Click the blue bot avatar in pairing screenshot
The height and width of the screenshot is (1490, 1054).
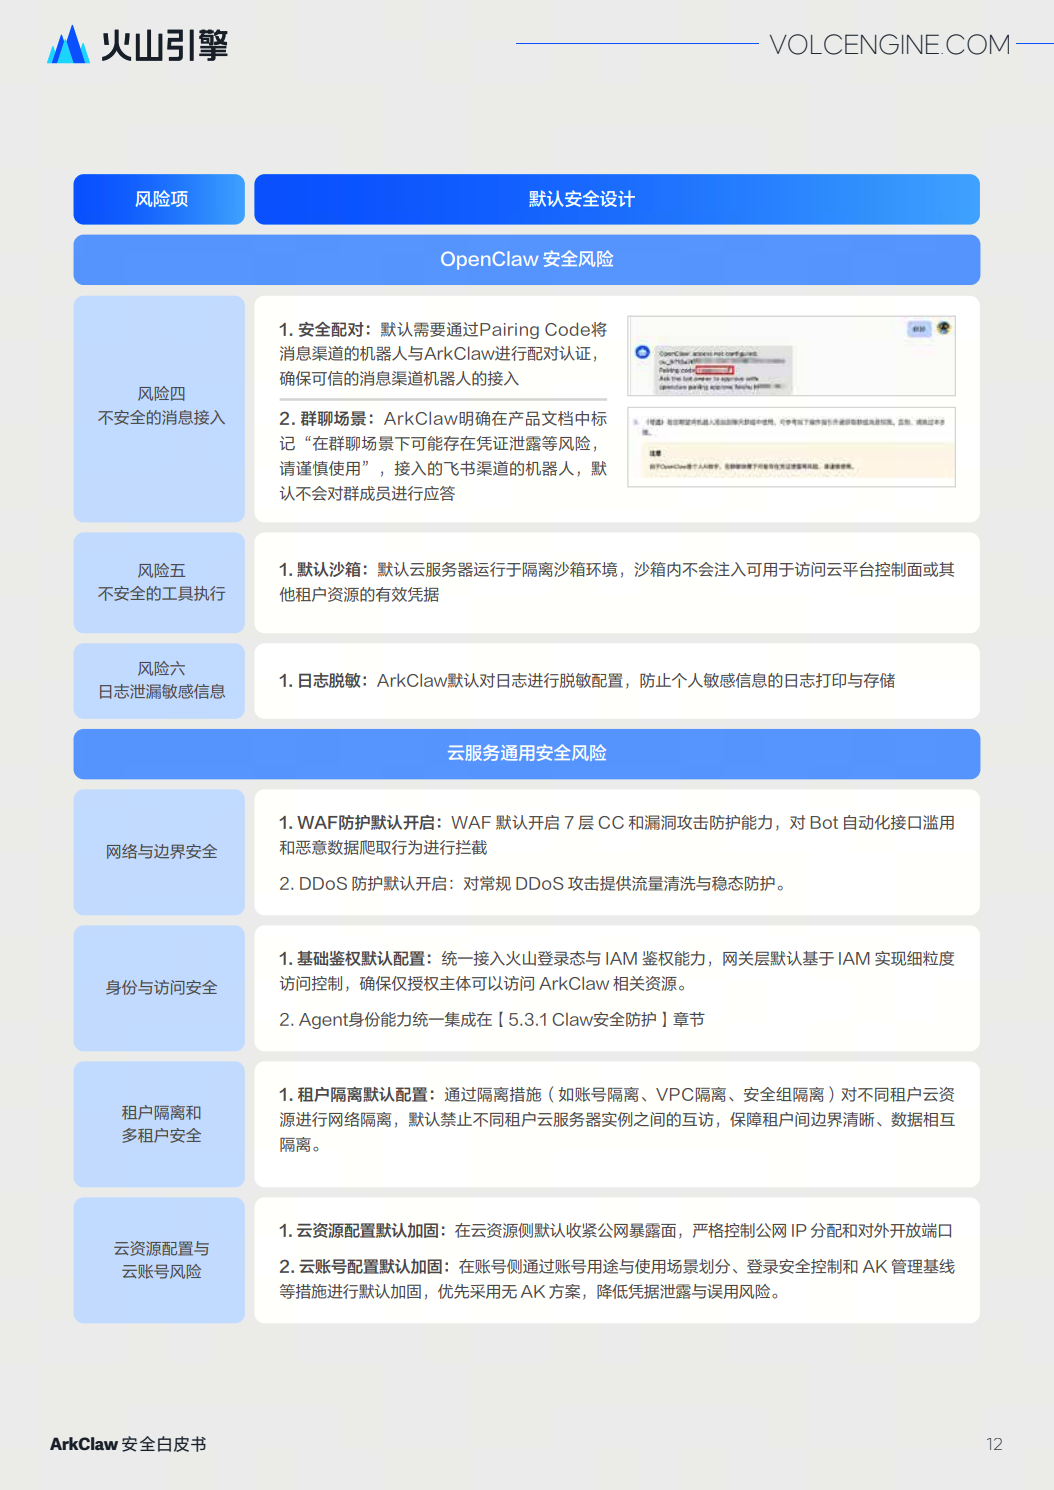642,353
